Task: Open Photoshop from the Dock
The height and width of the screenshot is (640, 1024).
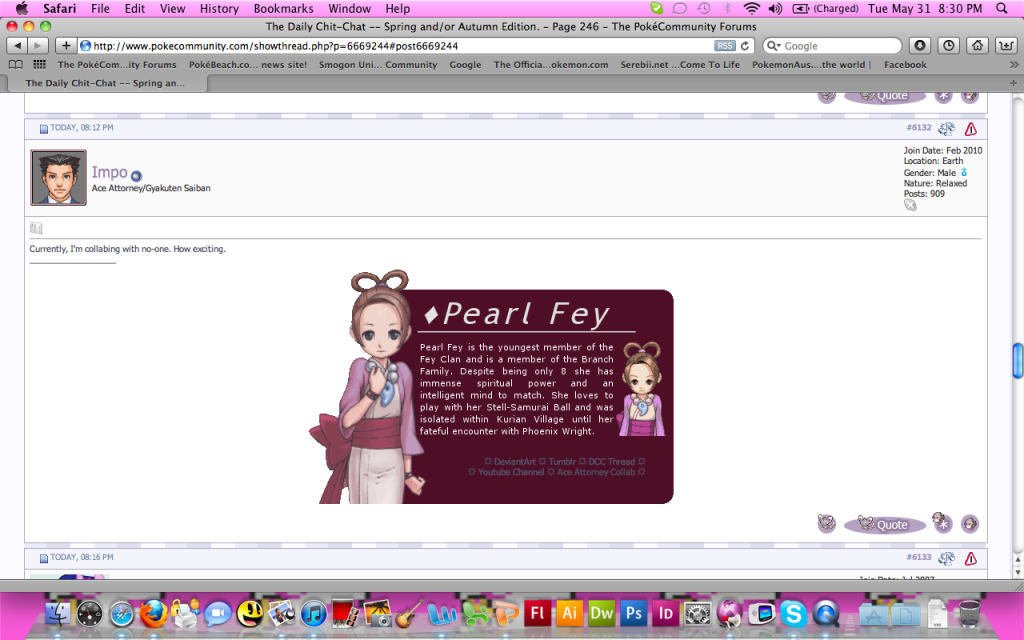Action: point(633,613)
